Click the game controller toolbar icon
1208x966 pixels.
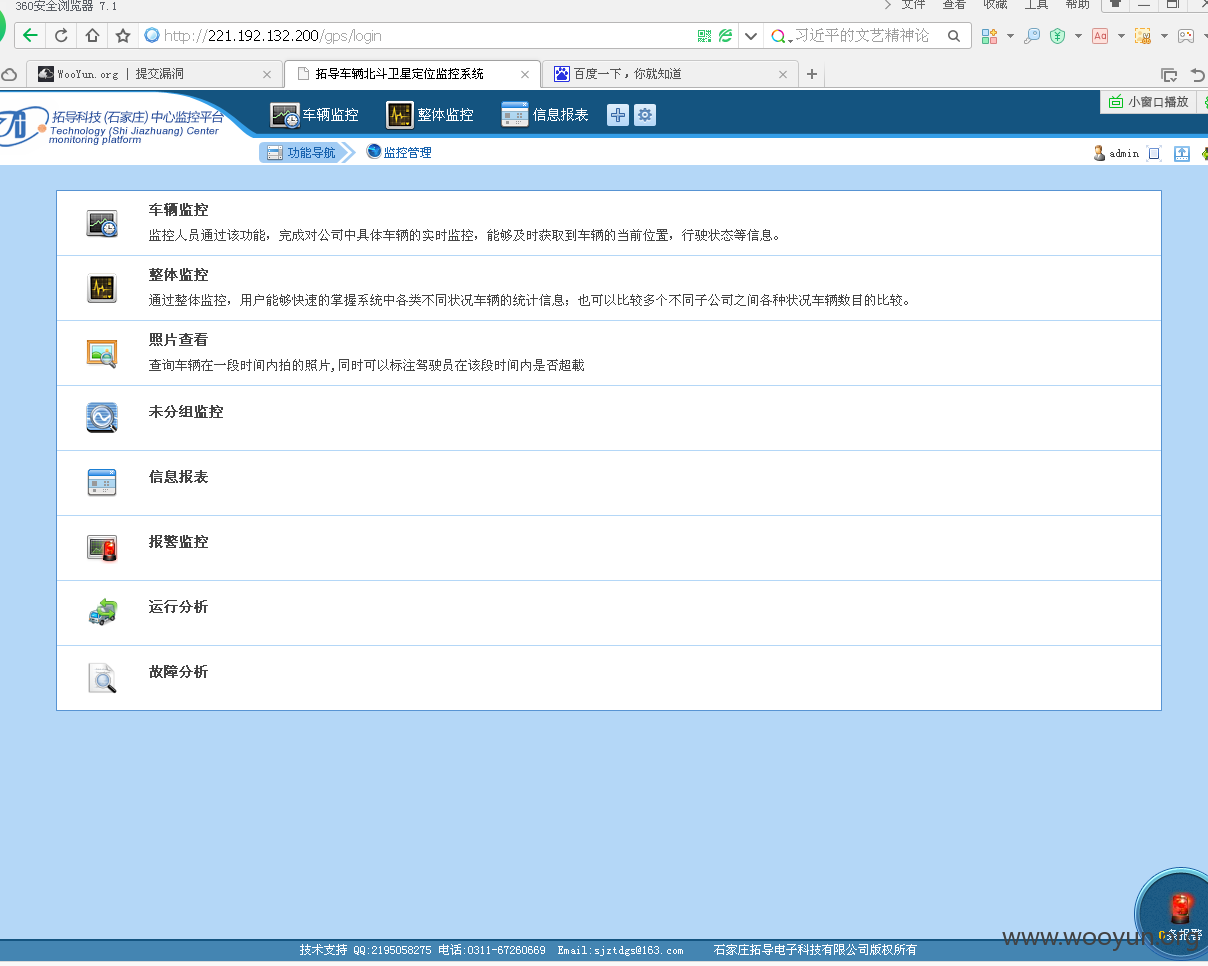click(1186, 36)
